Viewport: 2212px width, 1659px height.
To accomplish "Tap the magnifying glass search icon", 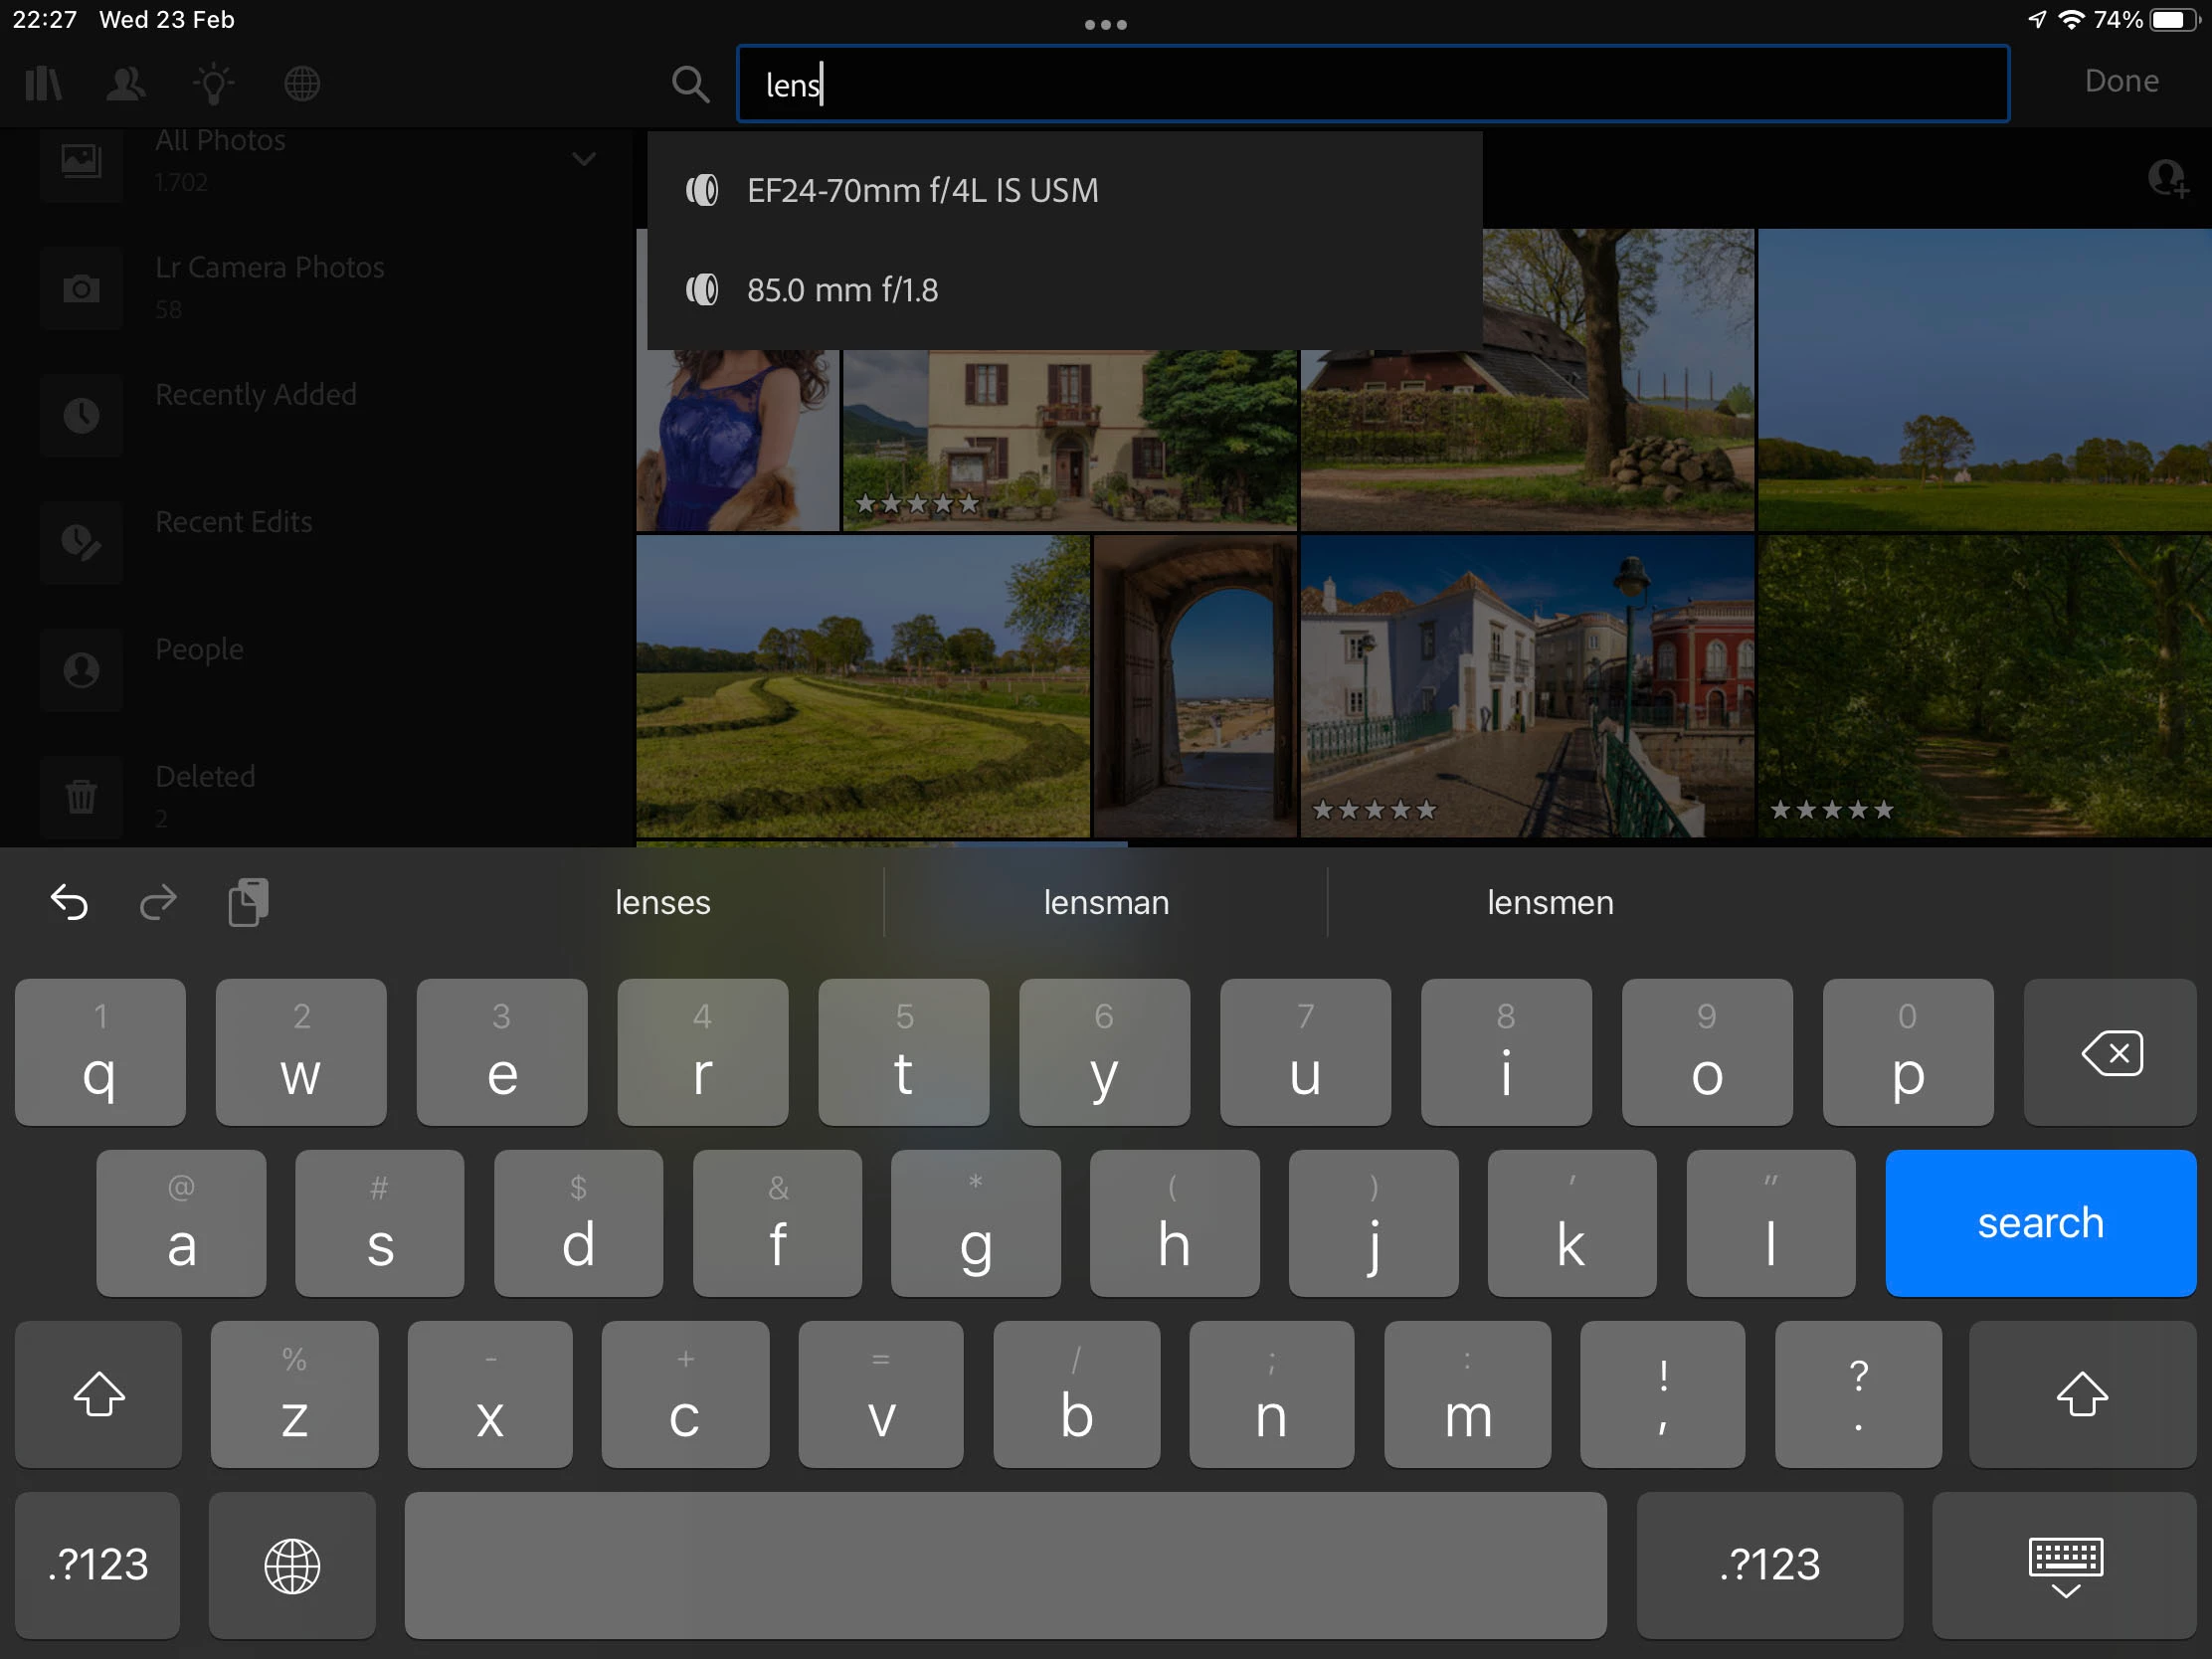I will (x=690, y=84).
